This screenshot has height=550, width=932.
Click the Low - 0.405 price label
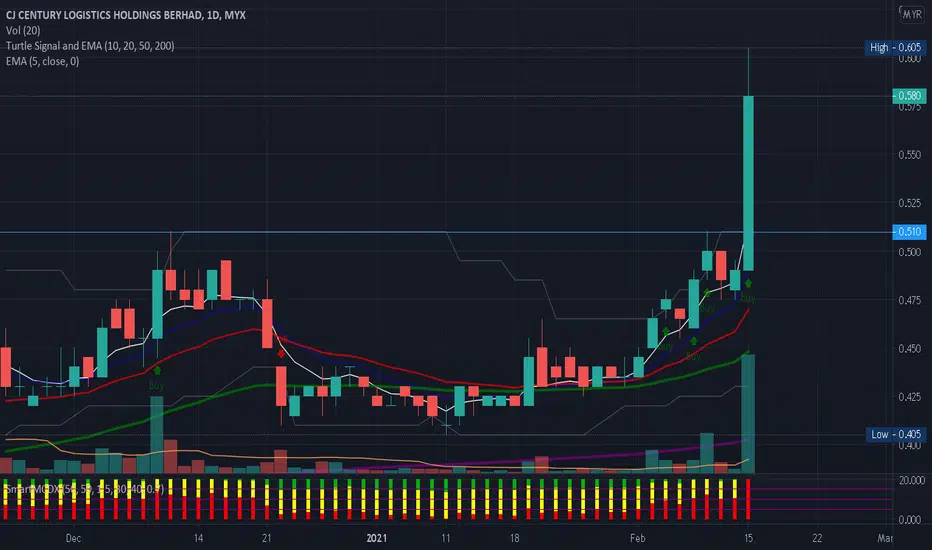[x=895, y=435]
